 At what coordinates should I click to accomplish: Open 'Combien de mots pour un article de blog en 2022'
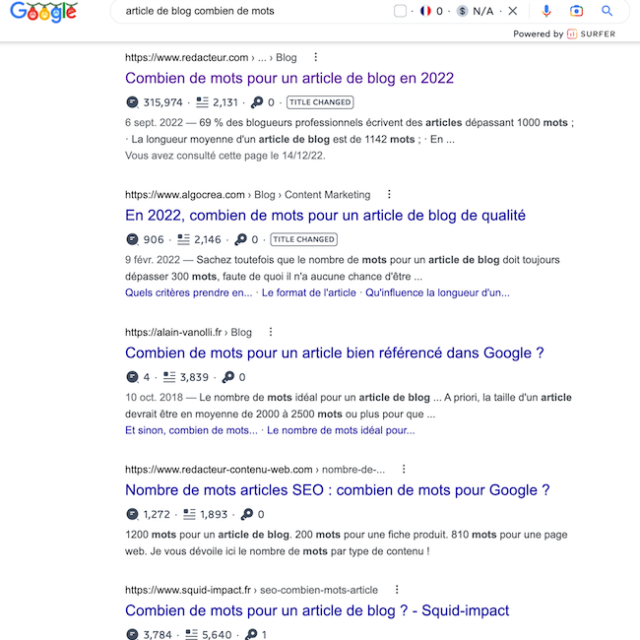289,78
